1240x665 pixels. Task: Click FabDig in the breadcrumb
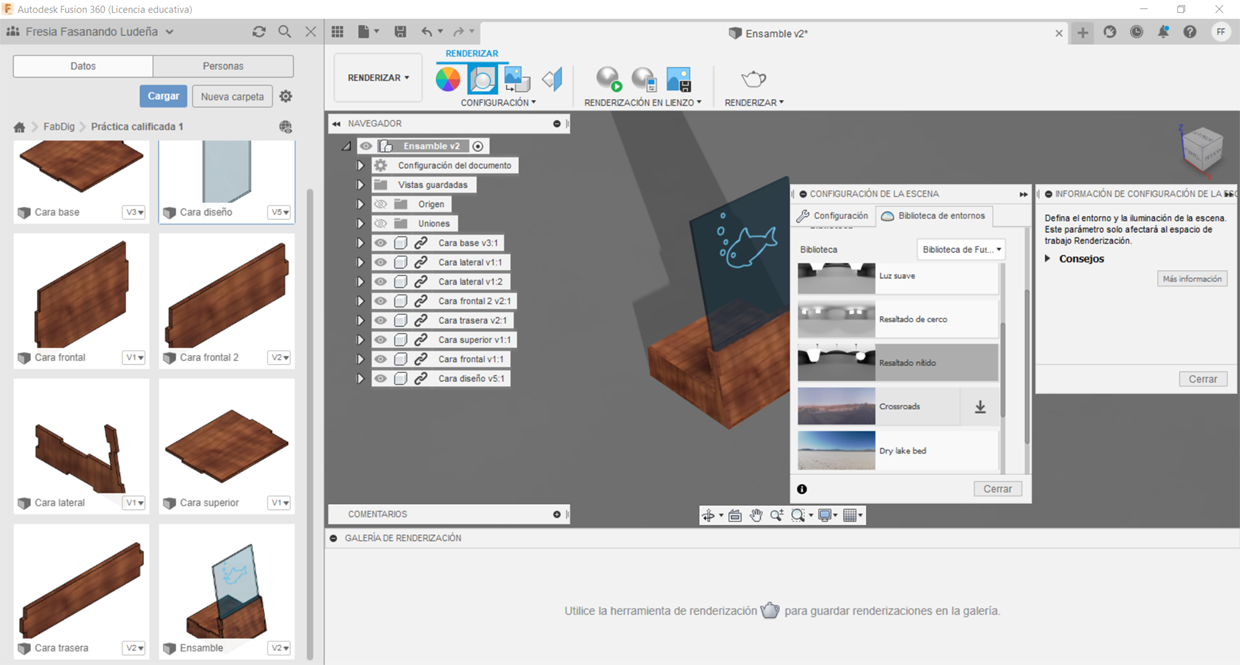pos(59,127)
